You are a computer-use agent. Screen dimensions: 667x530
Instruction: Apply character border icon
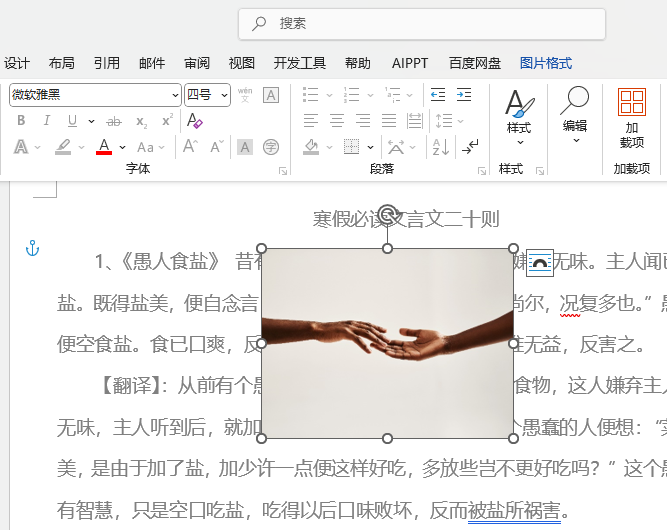[271, 95]
